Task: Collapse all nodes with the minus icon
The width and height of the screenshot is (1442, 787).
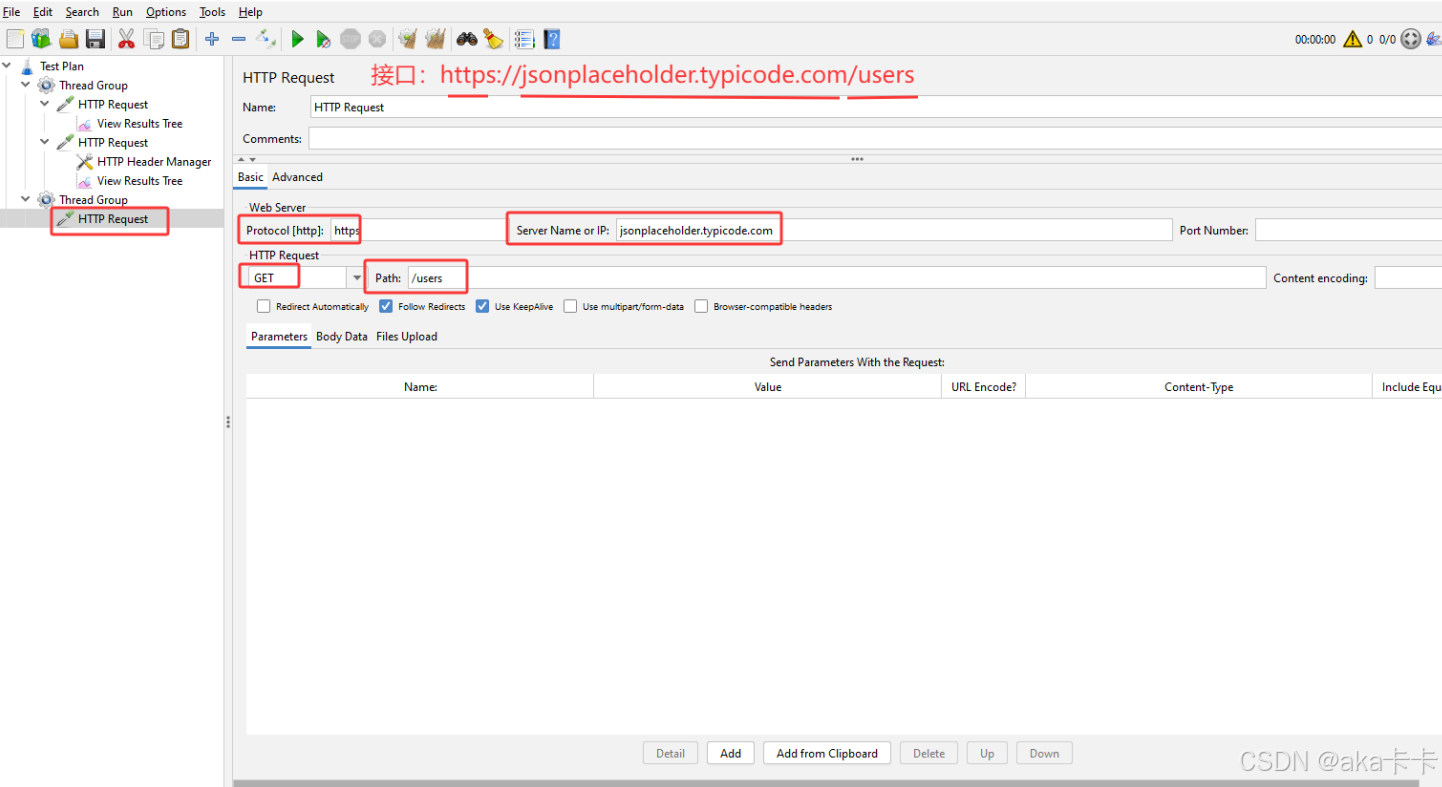Action: [x=238, y=39]
